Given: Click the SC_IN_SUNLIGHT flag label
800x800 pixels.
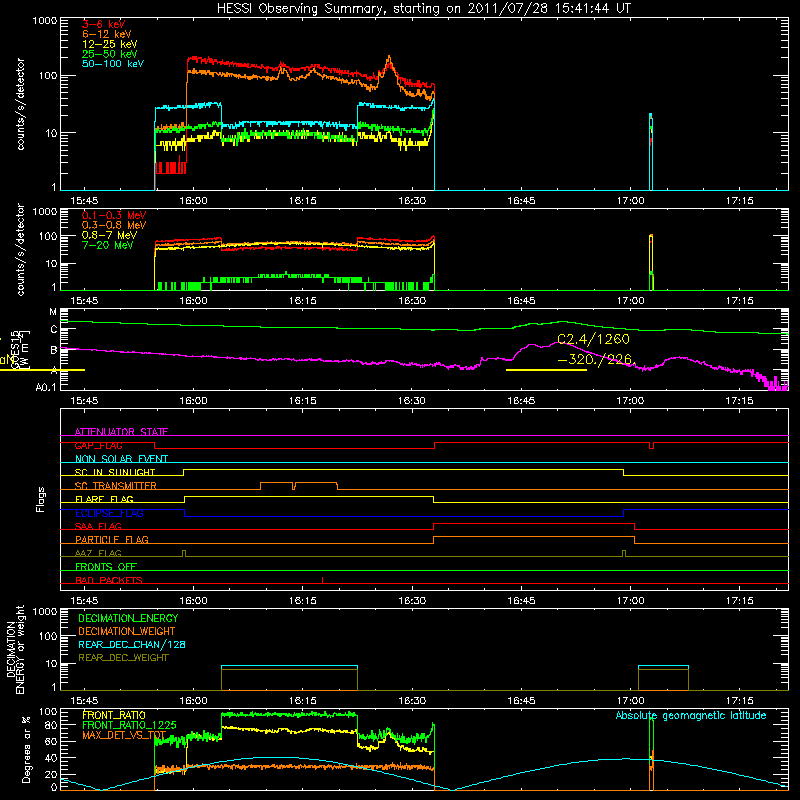Looking at the screenshot, I should point(115,472).
